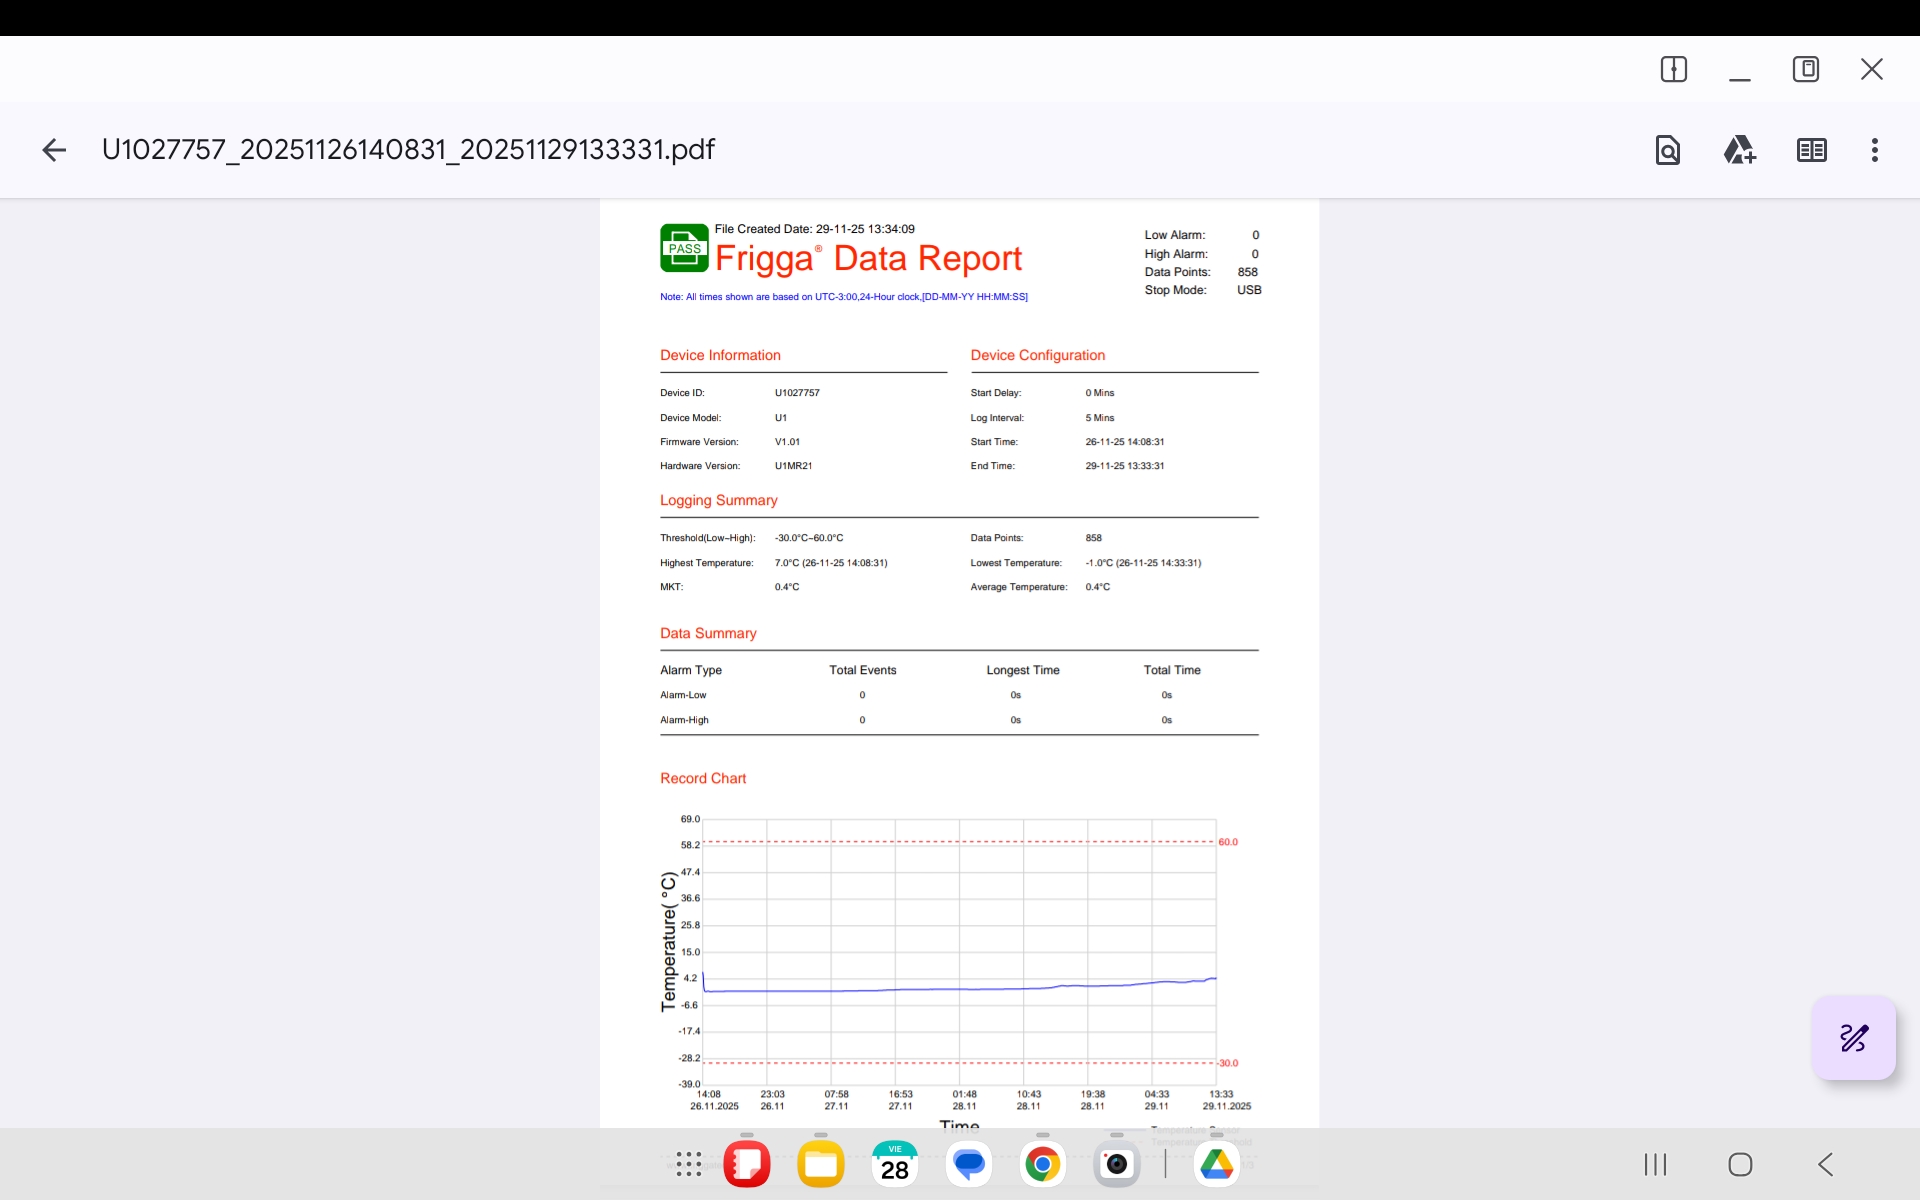Open the Calendar app showing 28
This screenshot has height=1200, width=1920.
[x=894, y=1164]
